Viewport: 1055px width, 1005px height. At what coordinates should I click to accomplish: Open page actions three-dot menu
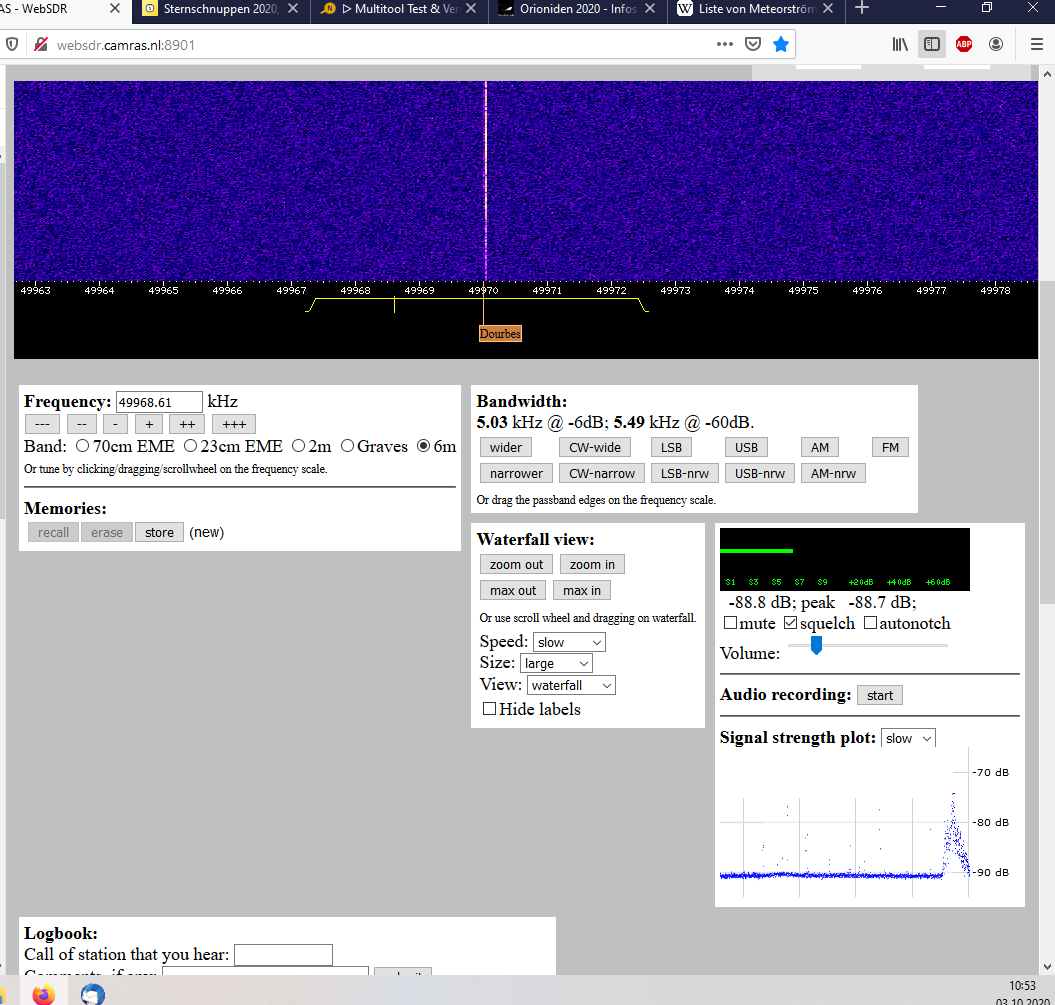pos(725,44)
